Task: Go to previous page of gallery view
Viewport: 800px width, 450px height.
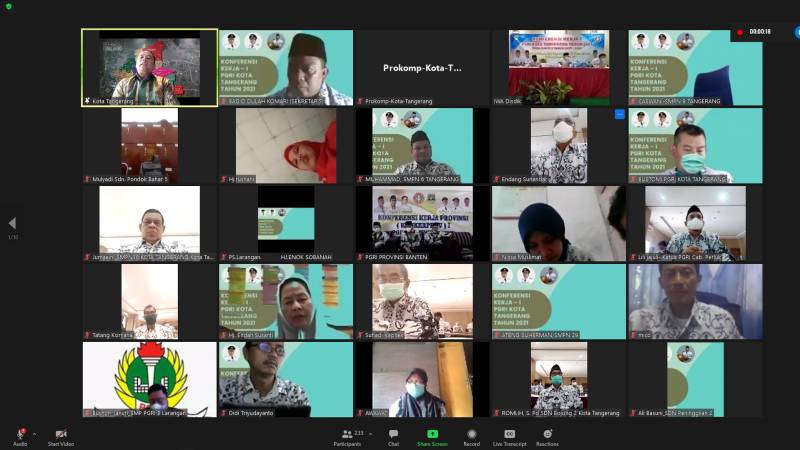Action: point(12,223)
